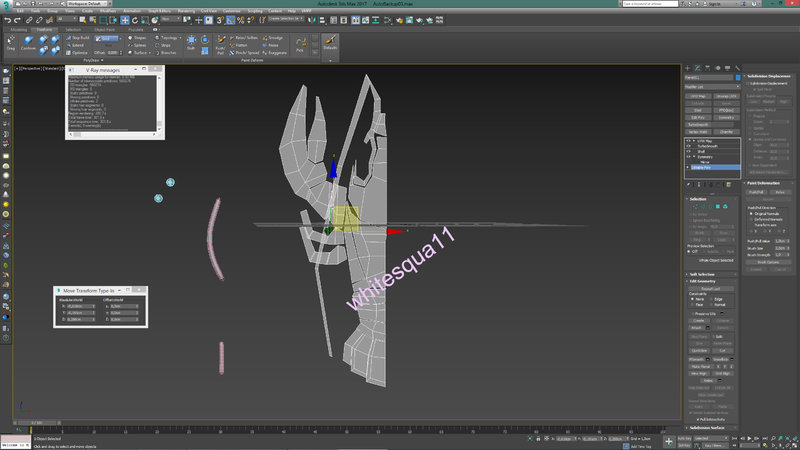Activate the Select and Scale tool
800x450 pixels.
[x=145, y=20]
